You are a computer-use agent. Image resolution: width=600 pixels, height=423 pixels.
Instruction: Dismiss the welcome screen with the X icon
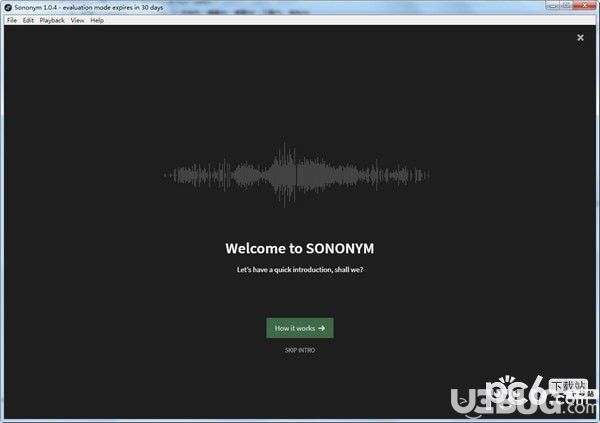pos(580,38)
